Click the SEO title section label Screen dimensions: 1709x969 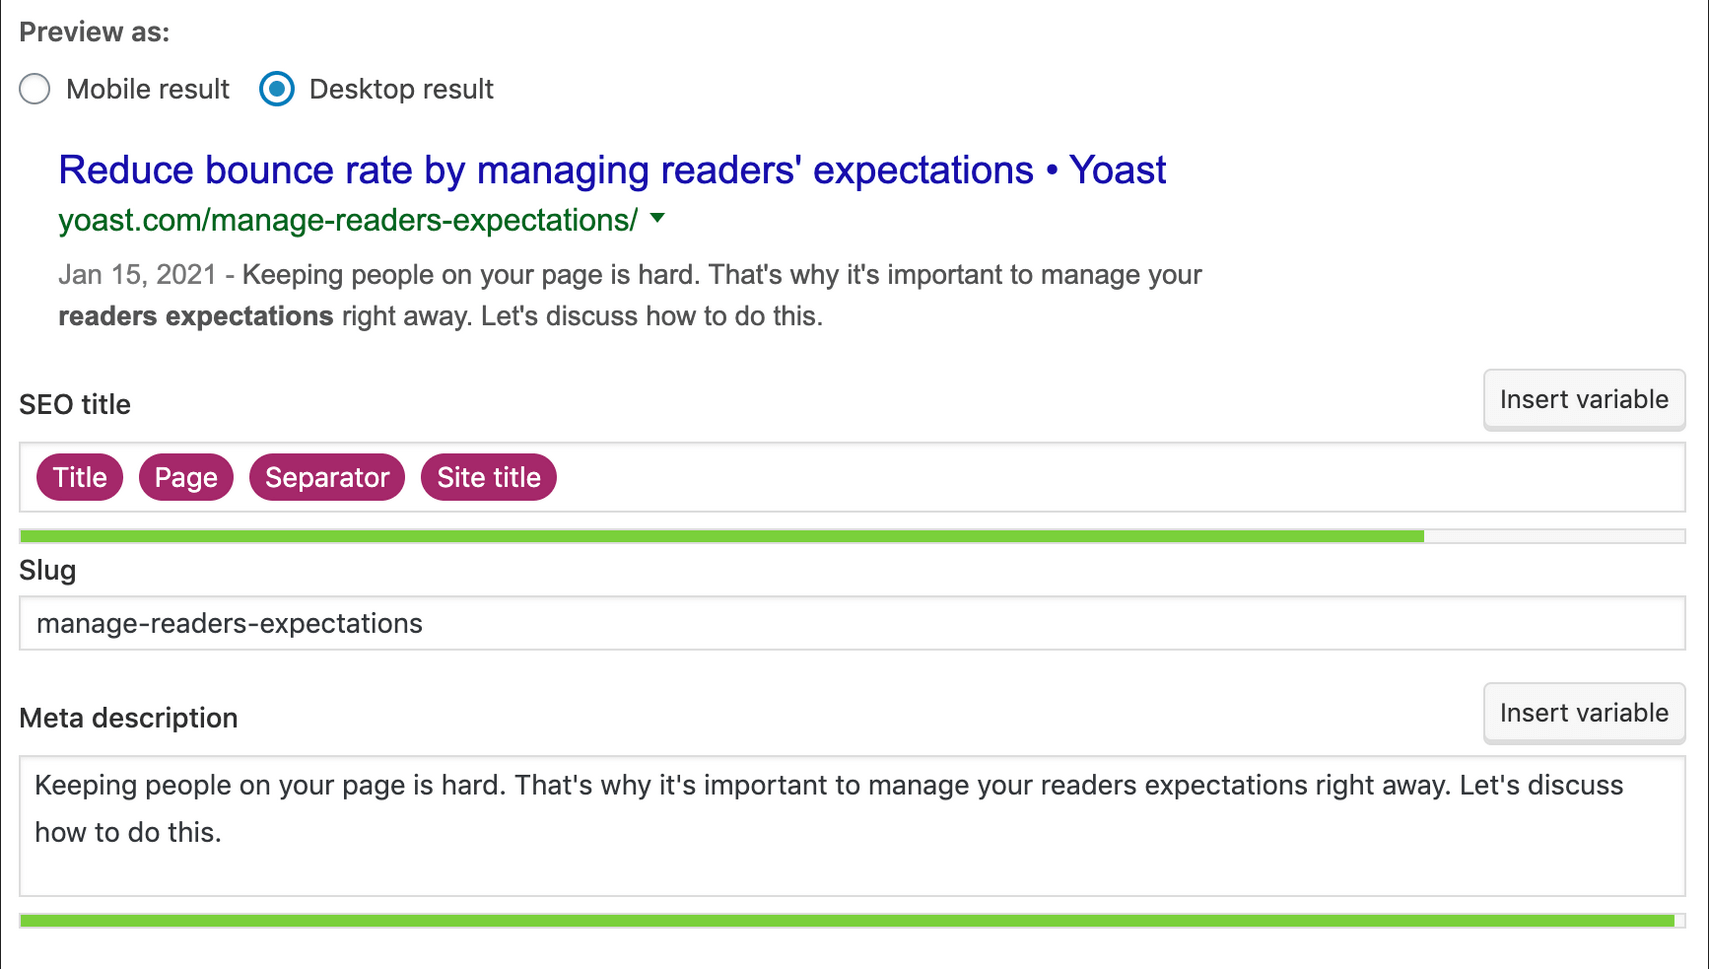pyautogui.click(x=75, y=404)
